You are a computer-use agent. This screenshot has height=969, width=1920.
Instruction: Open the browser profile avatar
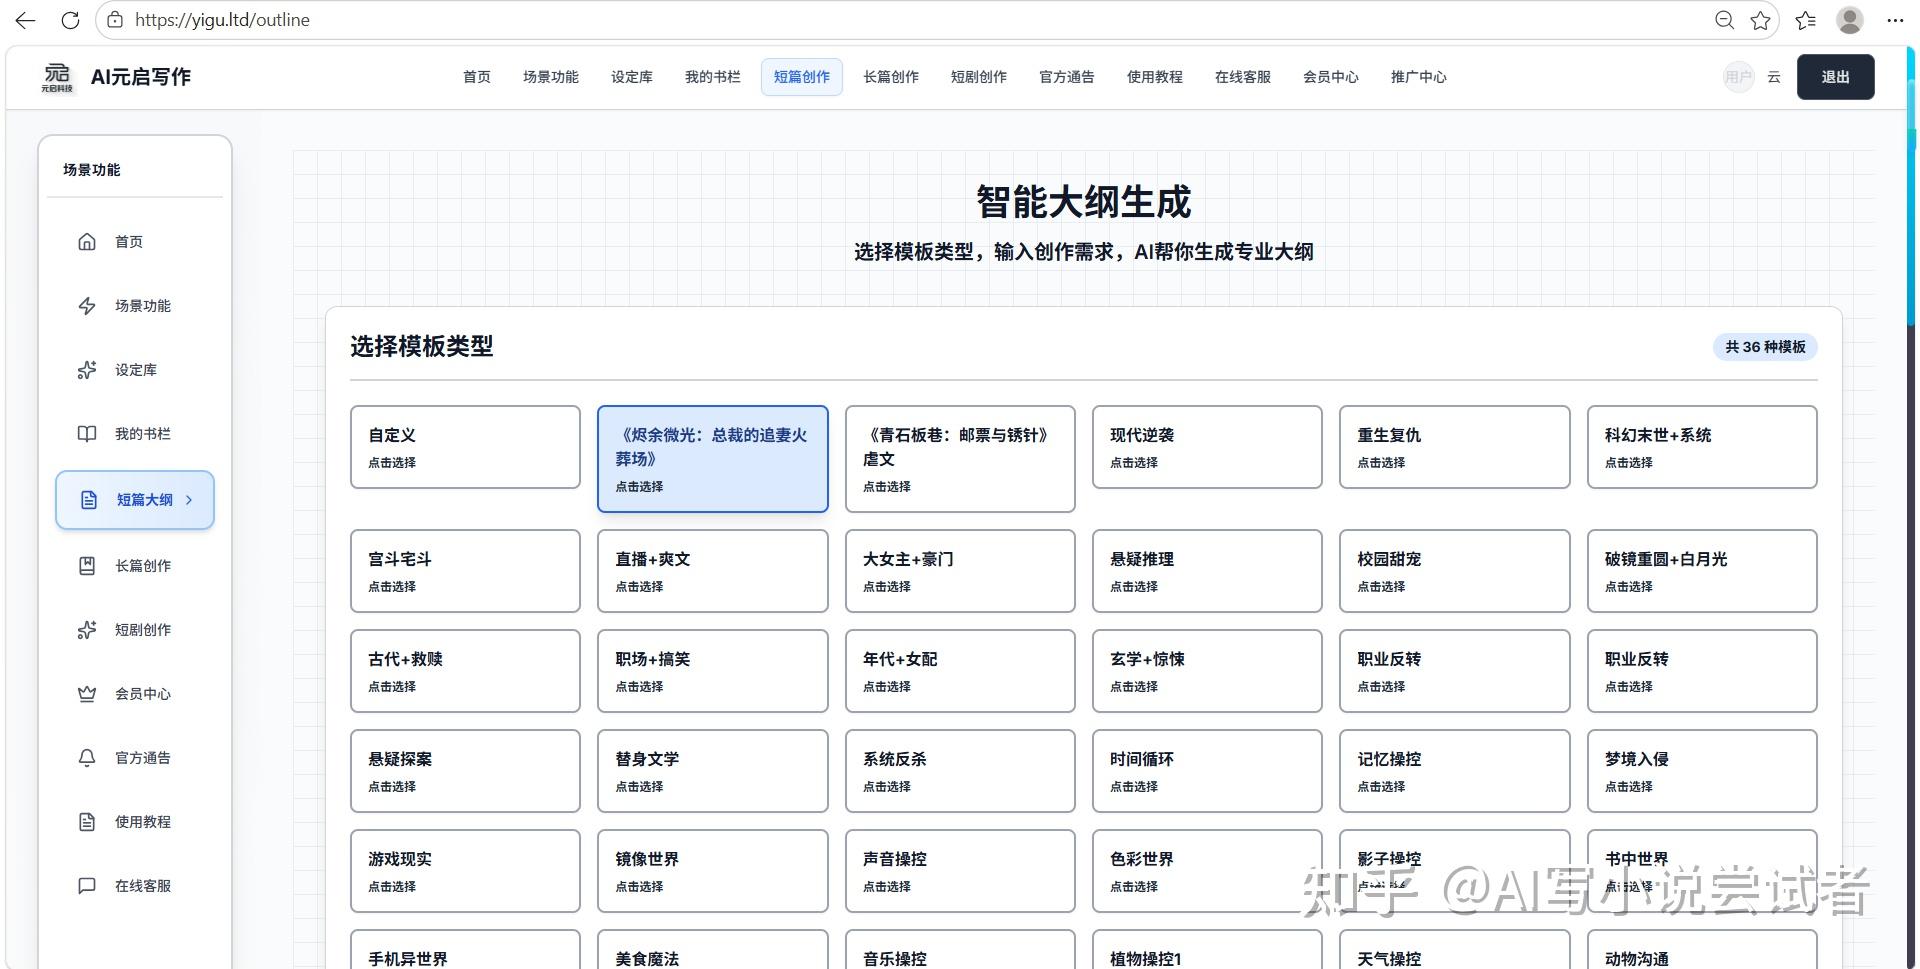[x=1850, y=20]
